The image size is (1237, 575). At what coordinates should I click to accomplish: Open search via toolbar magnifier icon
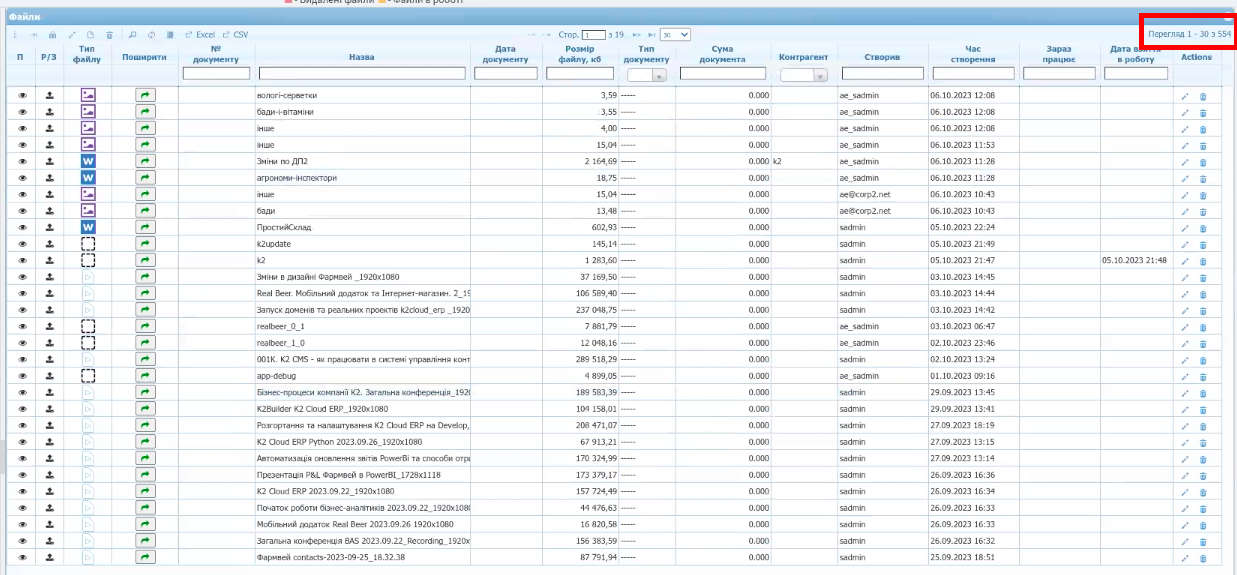click(x=132, y=35)
